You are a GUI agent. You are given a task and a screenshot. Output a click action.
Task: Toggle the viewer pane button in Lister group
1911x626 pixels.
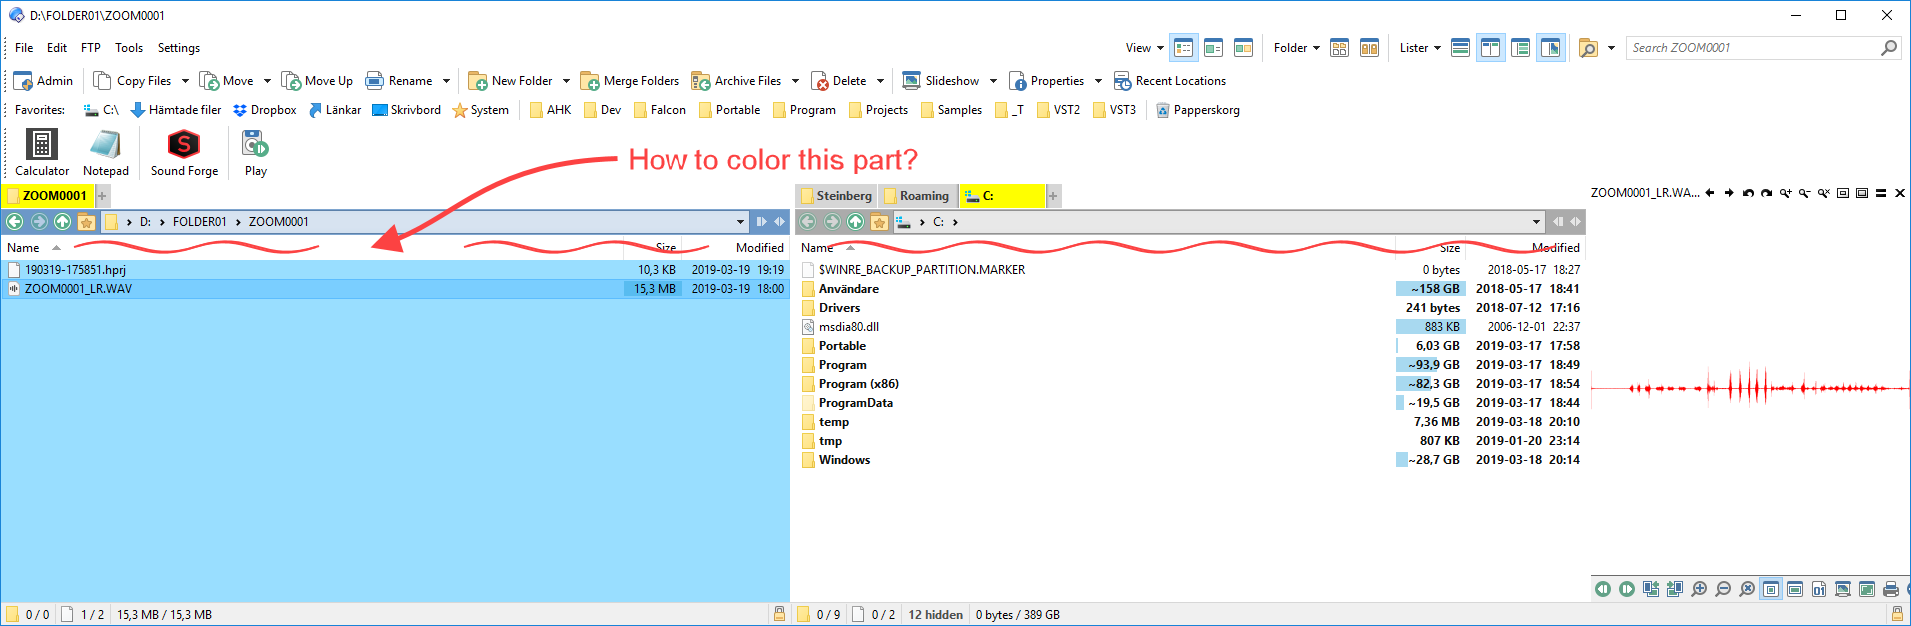coord(1550,48)
